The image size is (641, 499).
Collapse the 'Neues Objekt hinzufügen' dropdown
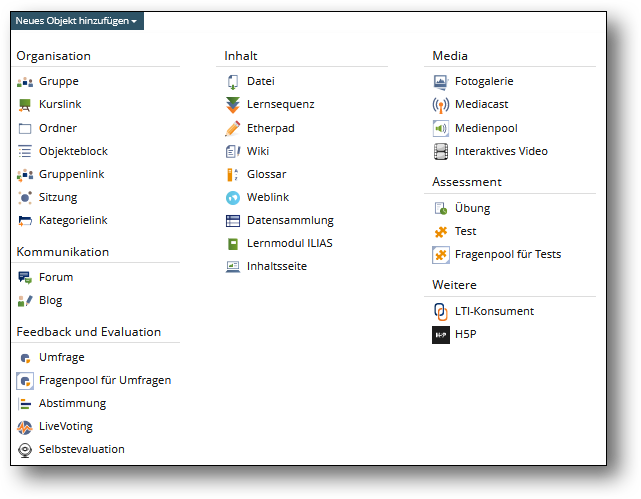[76, 20]
